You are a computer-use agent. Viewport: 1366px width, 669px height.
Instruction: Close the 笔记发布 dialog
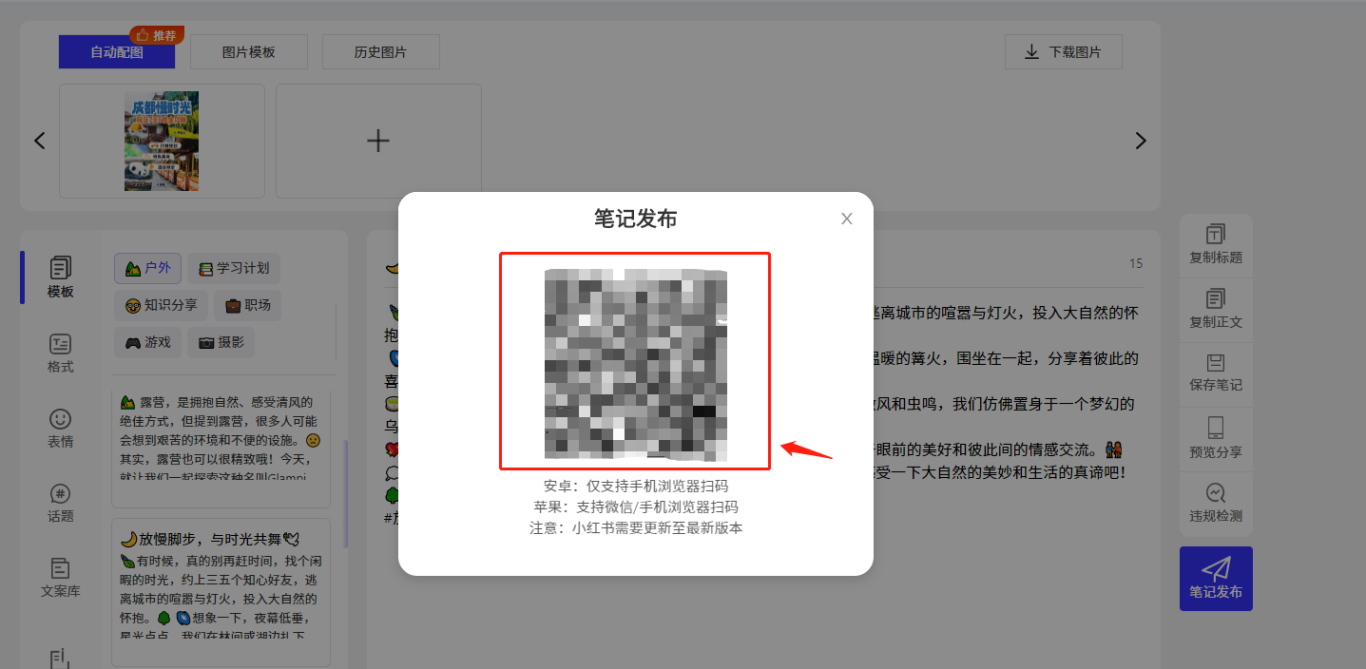[846, 219]
